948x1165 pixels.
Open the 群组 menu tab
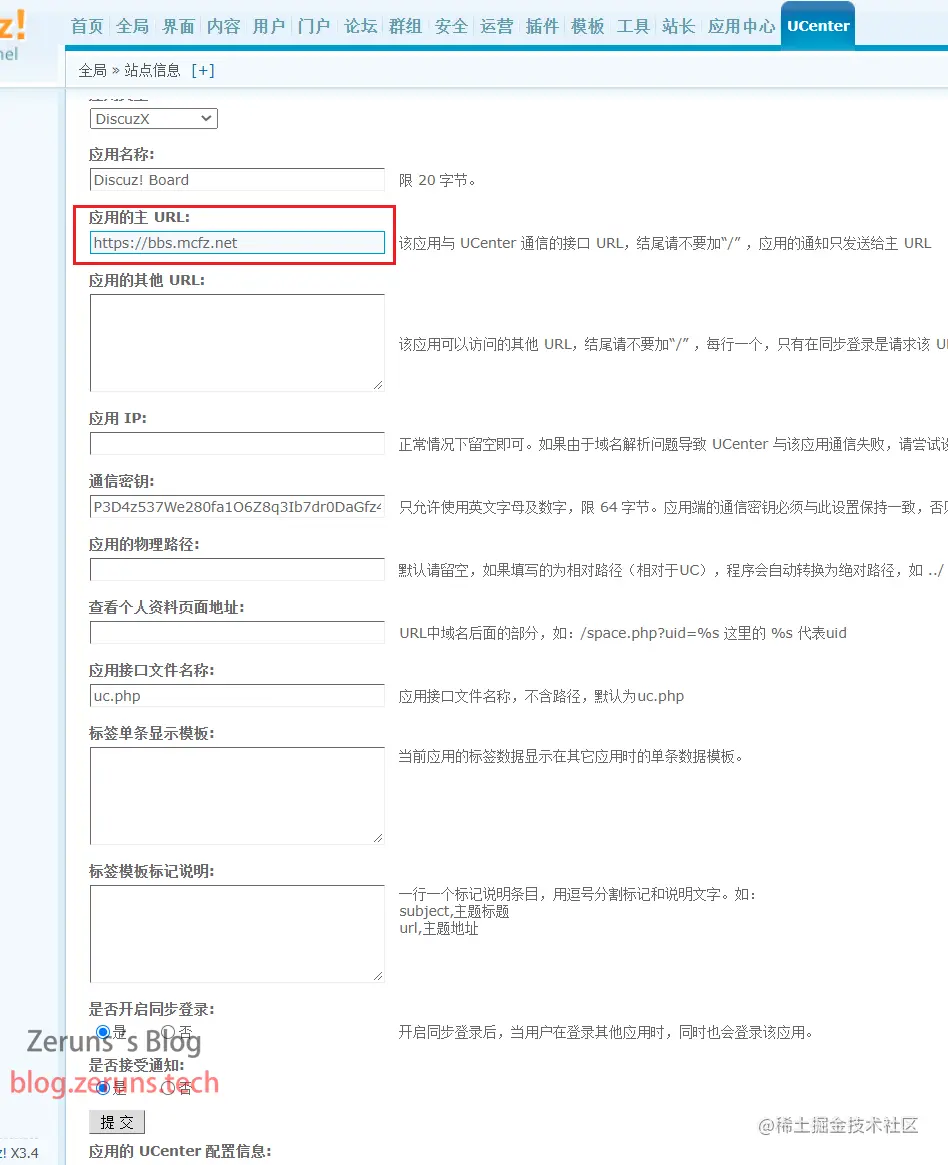[x=406, y=26]
